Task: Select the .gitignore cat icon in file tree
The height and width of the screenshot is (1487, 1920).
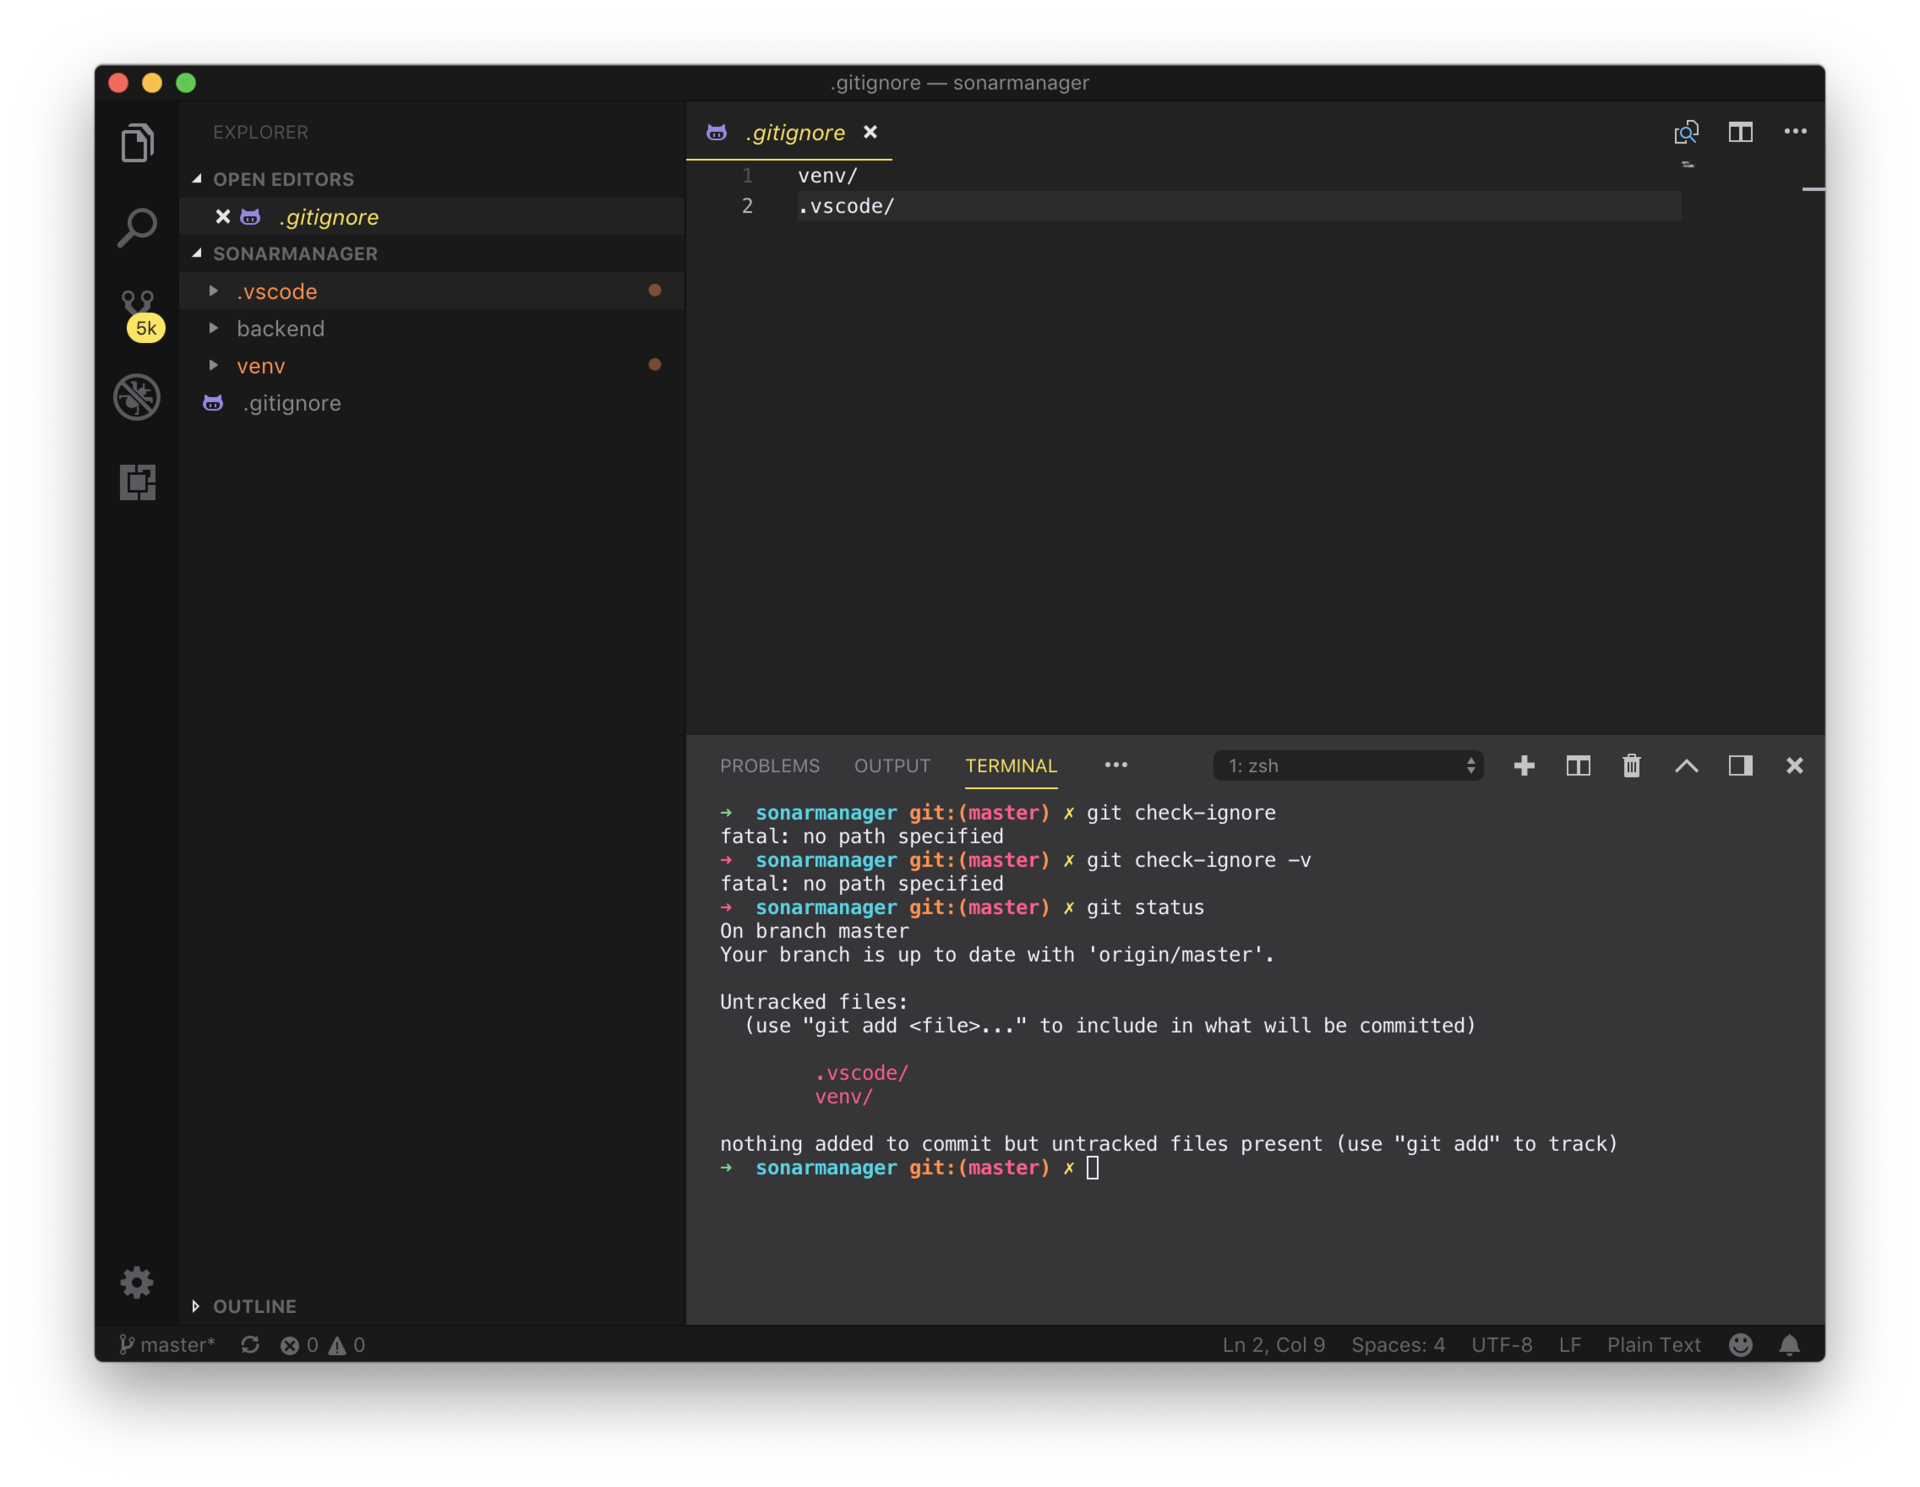Action: coord(213,402)
